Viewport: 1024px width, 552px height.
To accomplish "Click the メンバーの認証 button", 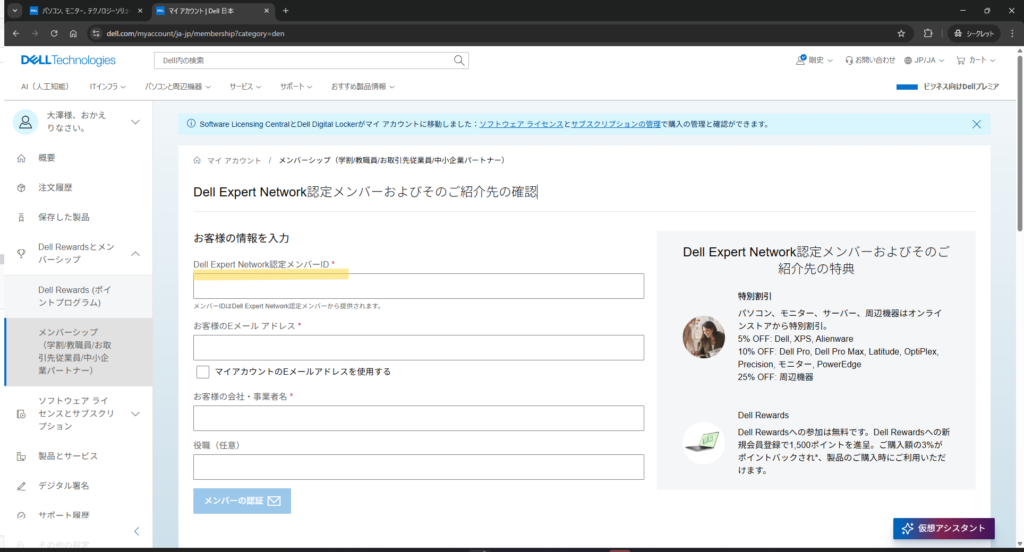I will (x=241, y=500).
